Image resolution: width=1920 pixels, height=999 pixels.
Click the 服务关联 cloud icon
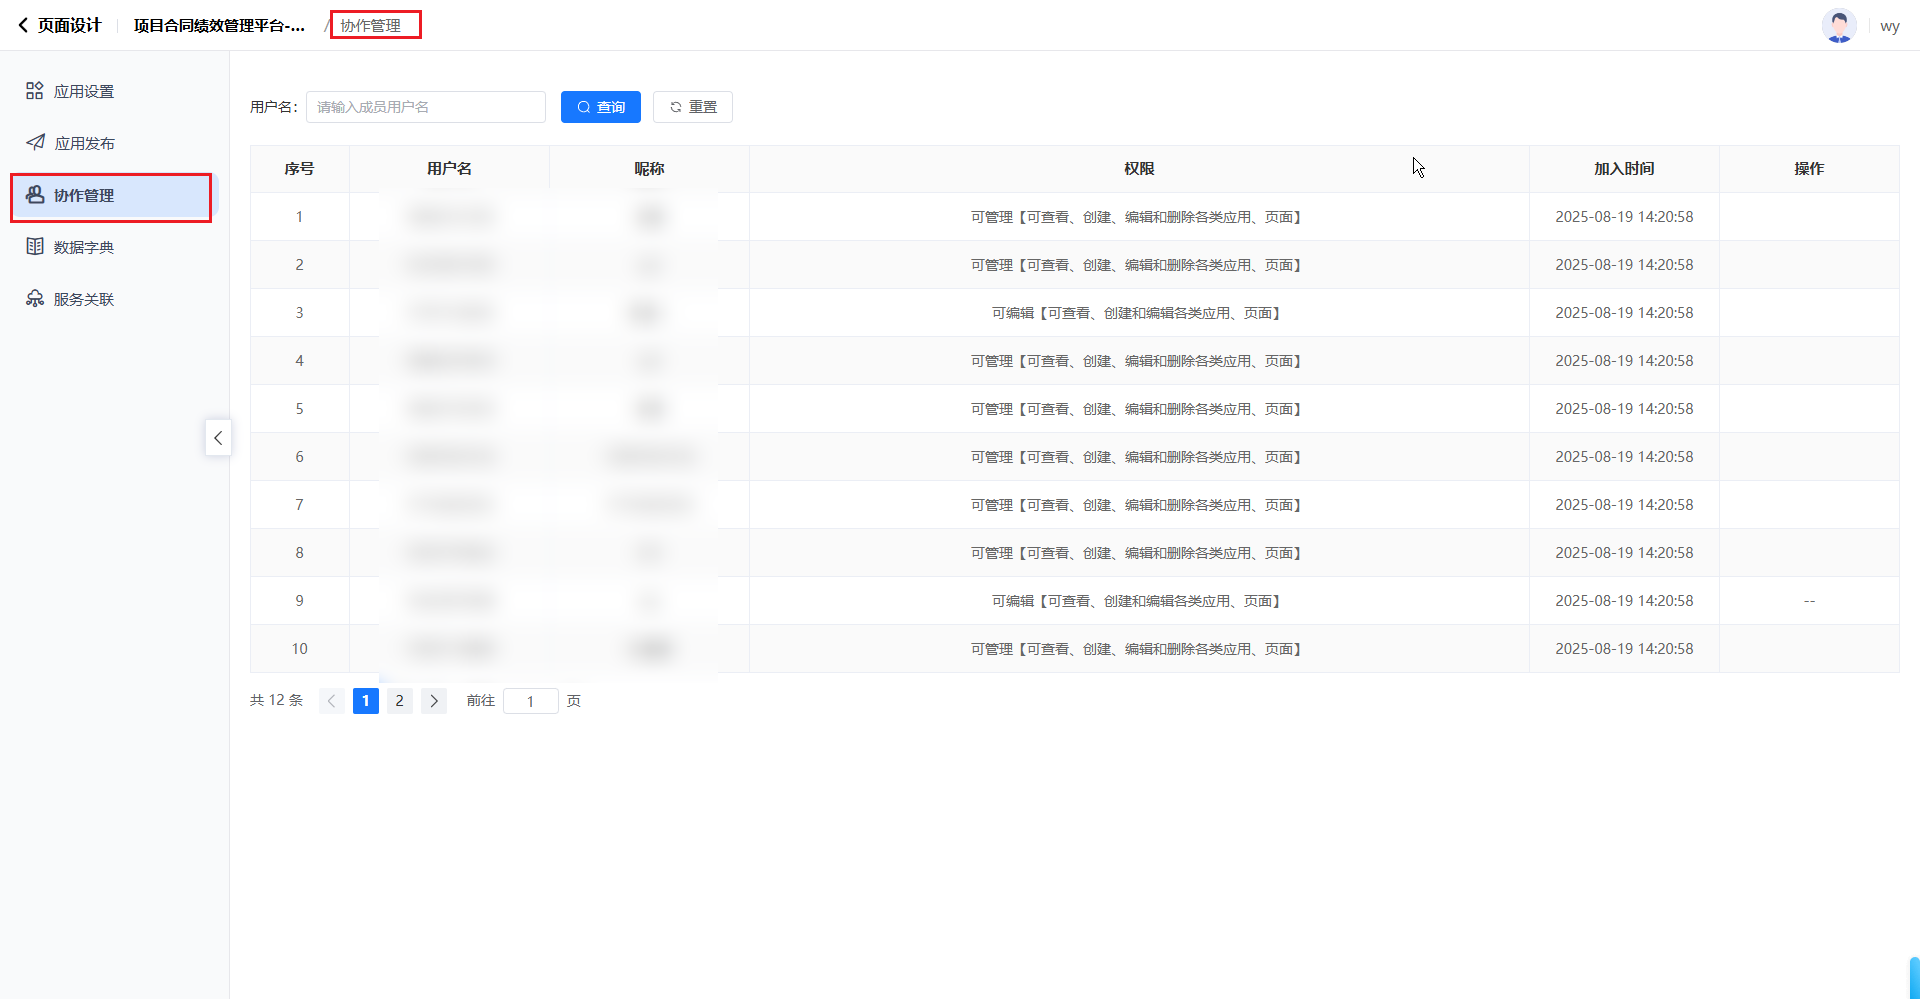click(x=35, y=299)
